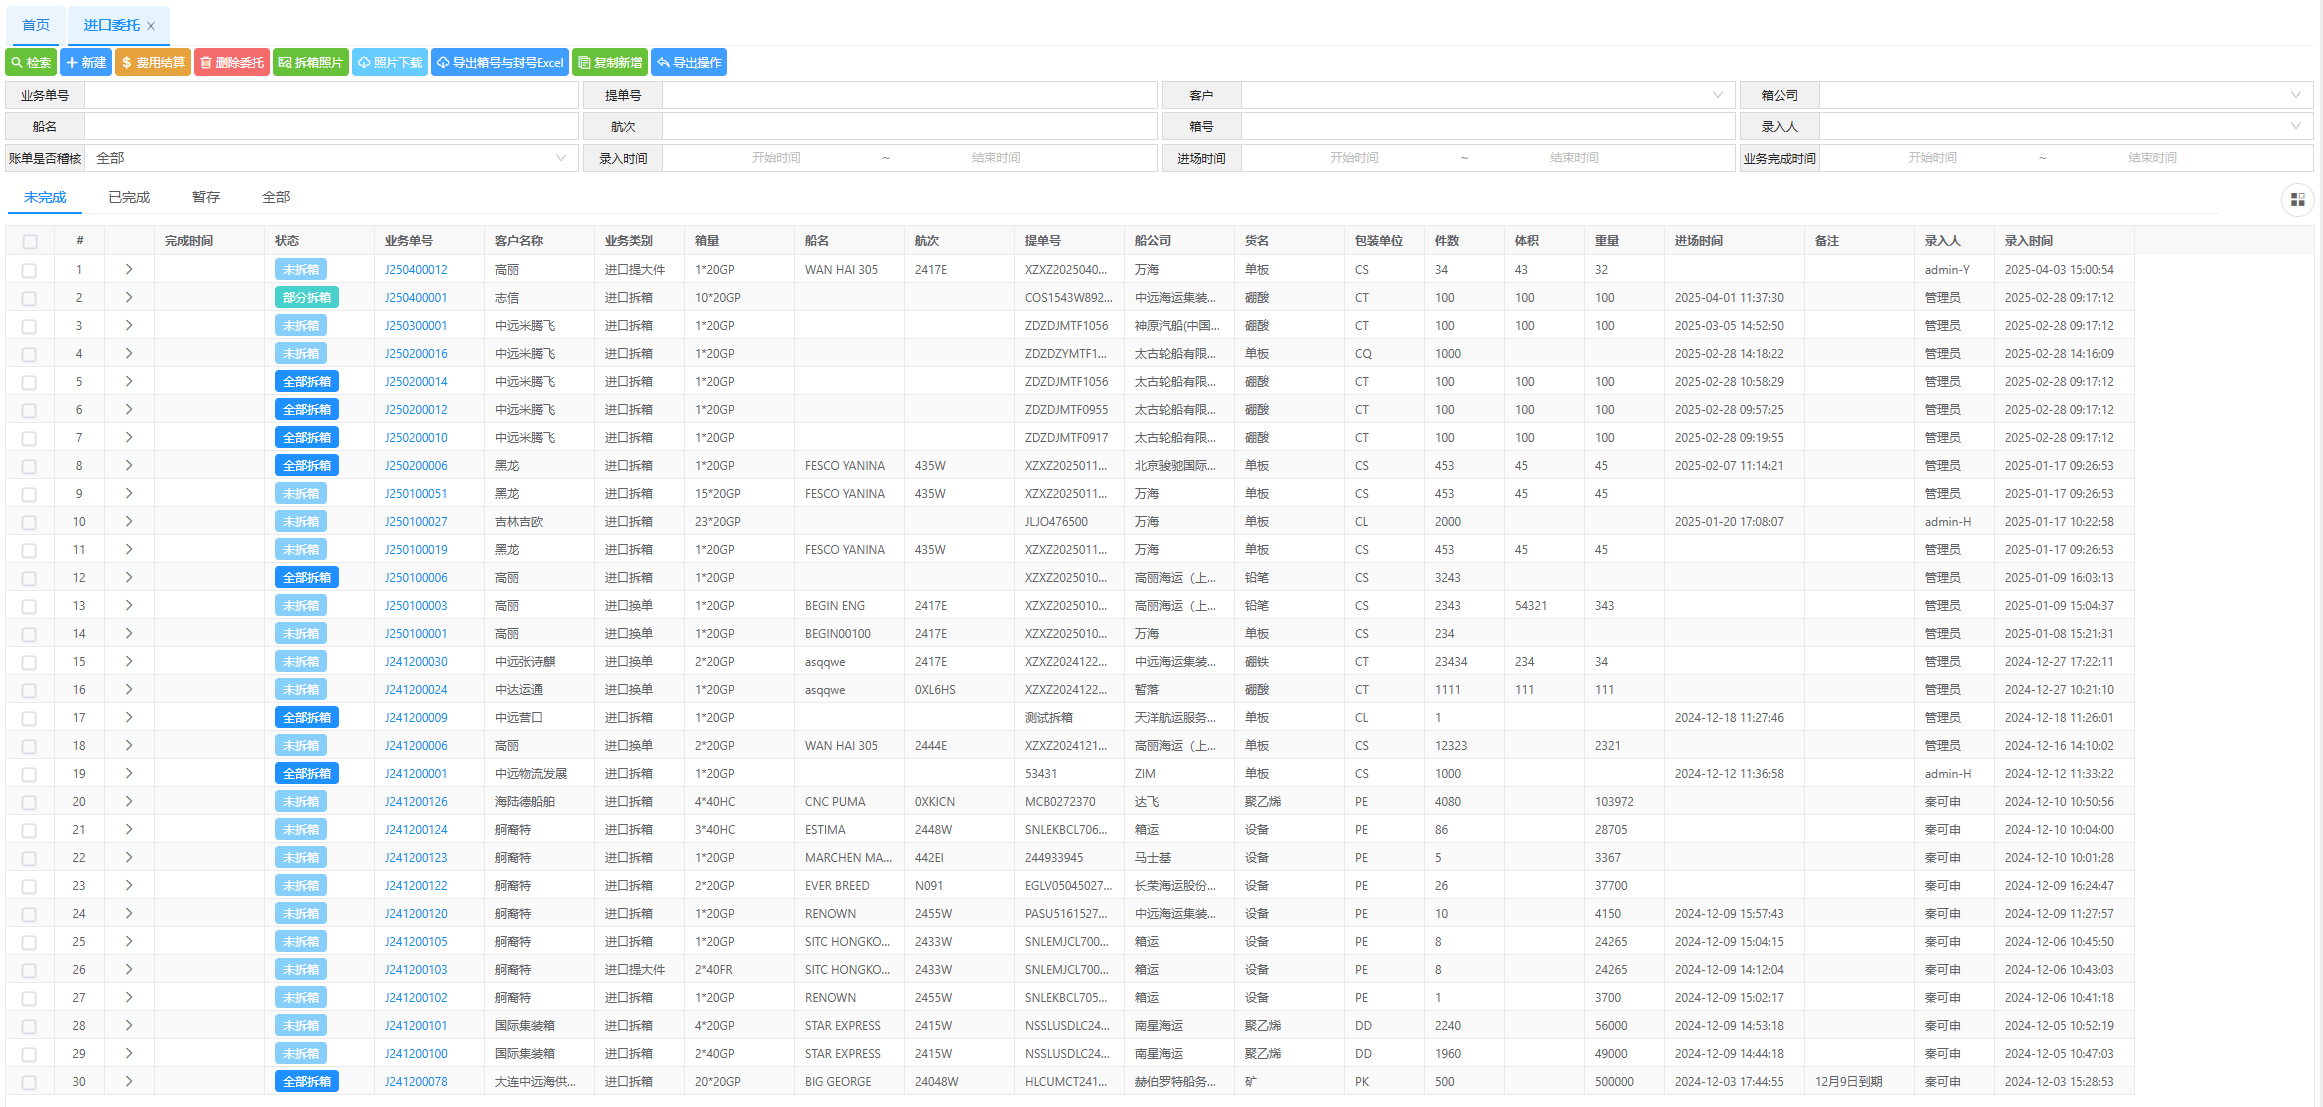
Task: Open the 客户 dropdown
Action: (x=1487, y=95)
